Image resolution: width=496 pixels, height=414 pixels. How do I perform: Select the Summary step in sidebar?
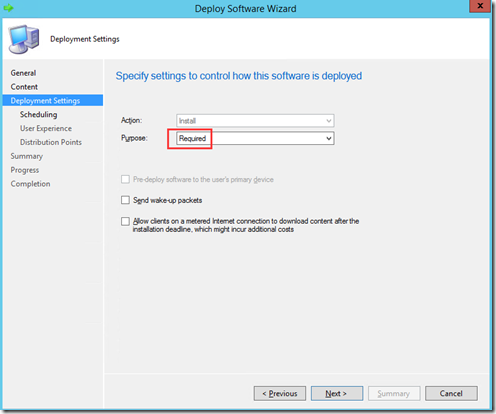(27, 156)
